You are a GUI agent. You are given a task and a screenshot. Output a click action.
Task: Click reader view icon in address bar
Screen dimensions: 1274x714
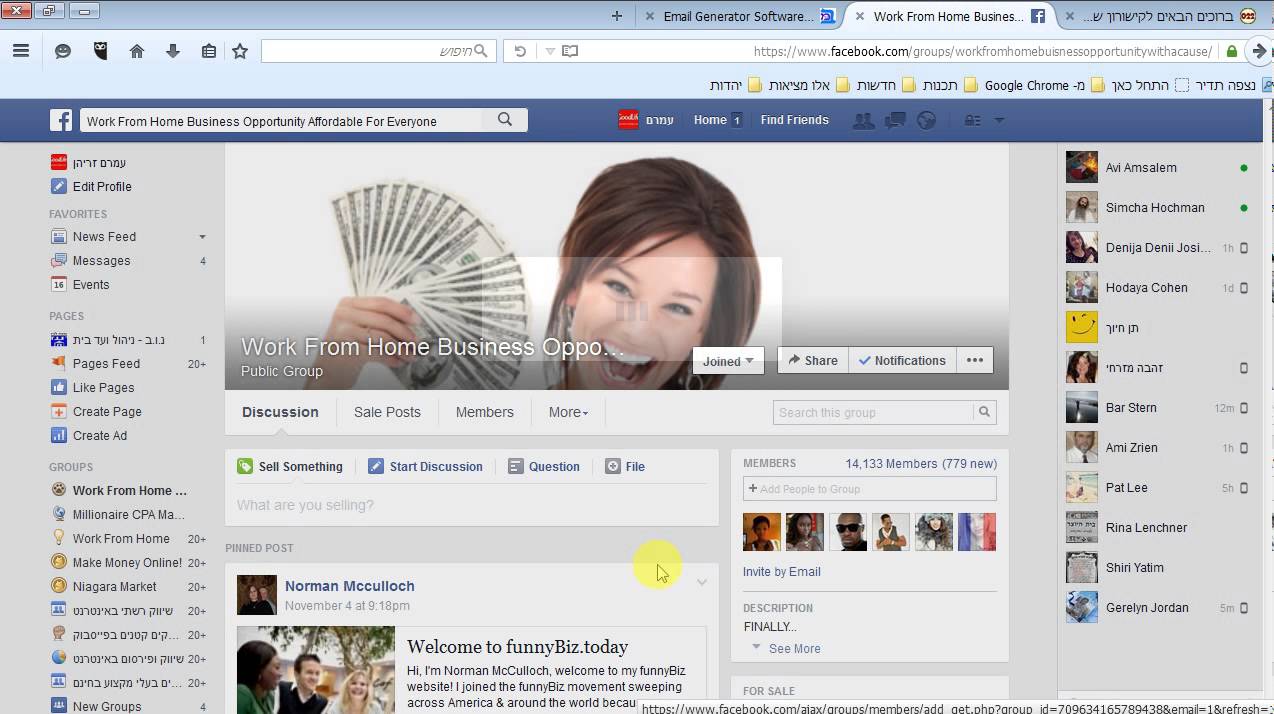pyautogui.click(x=570, y=51)
